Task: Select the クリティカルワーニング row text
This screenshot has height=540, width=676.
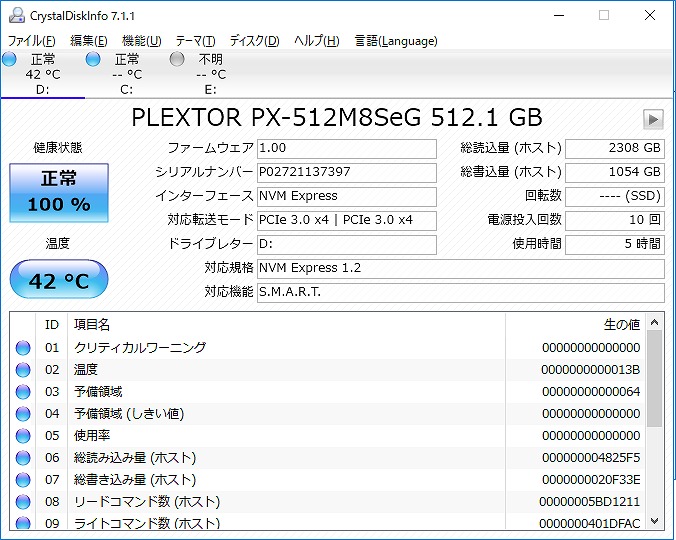Action: (140, 347)
